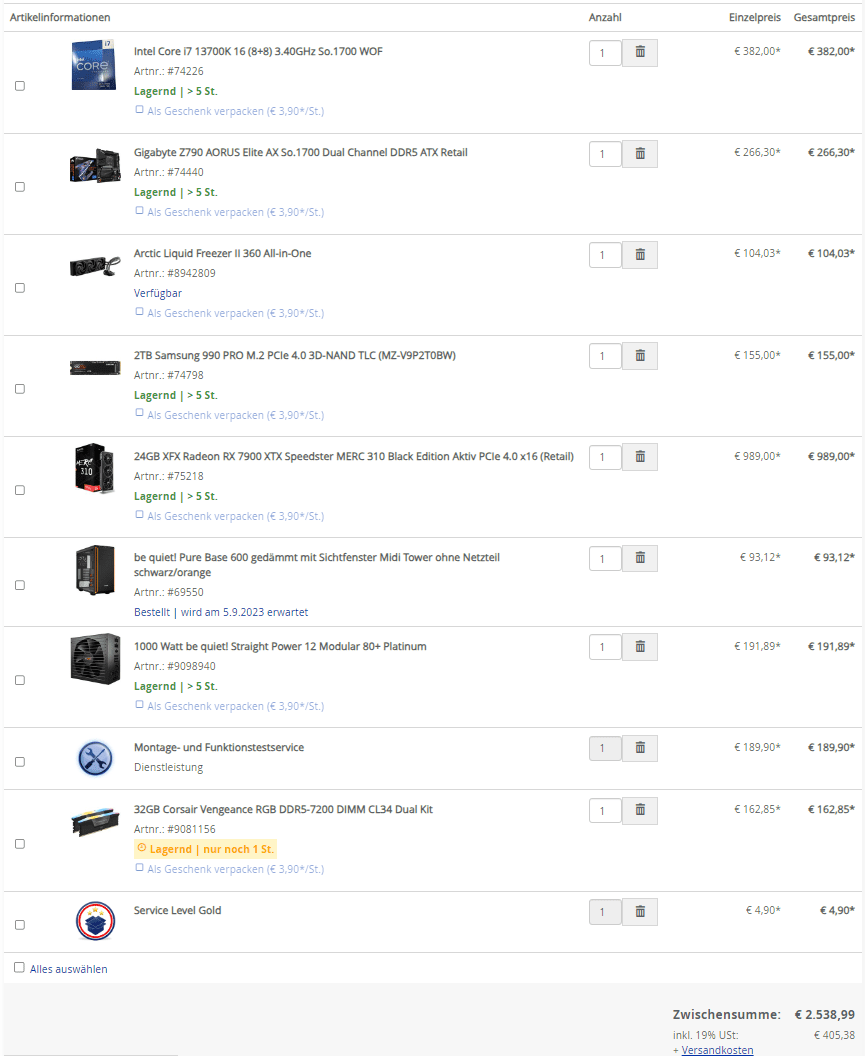Delete the Samsung 990 PRO SSD item

[640, 356]
